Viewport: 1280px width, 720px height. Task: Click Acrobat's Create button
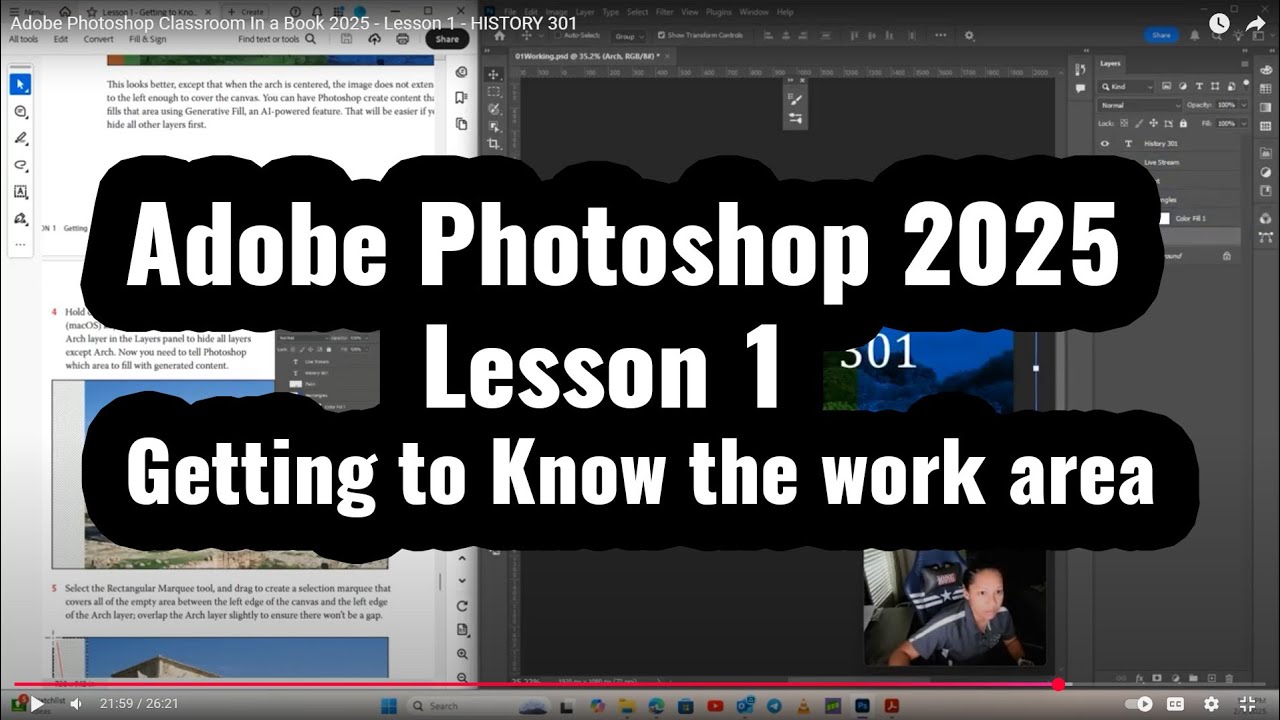coord(246,12)
